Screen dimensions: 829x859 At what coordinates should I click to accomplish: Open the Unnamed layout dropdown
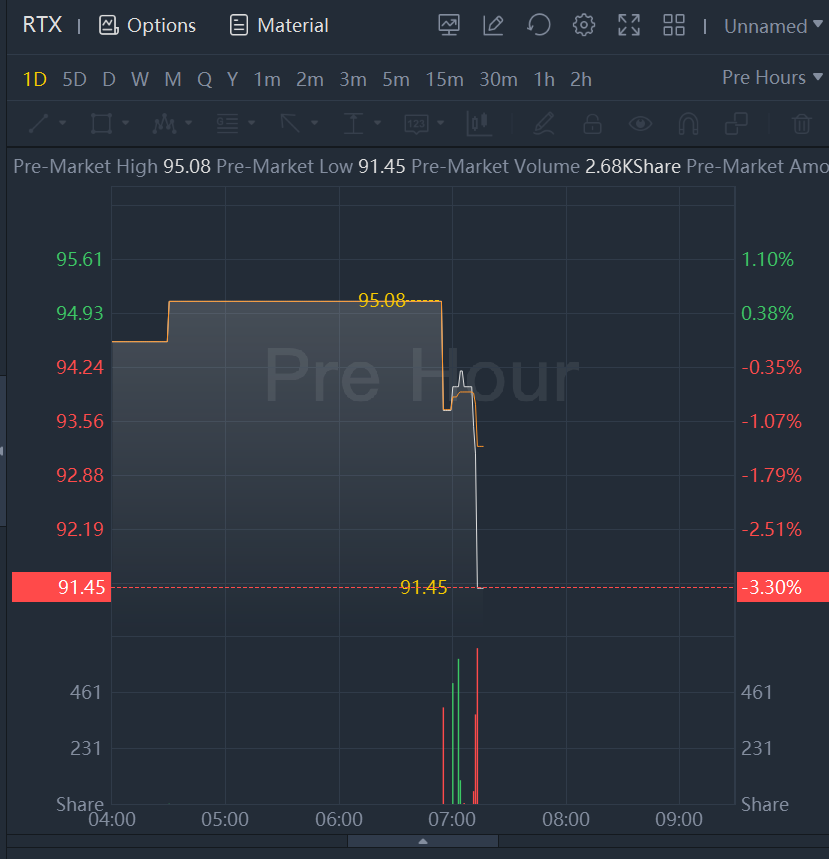click(772, 26)
